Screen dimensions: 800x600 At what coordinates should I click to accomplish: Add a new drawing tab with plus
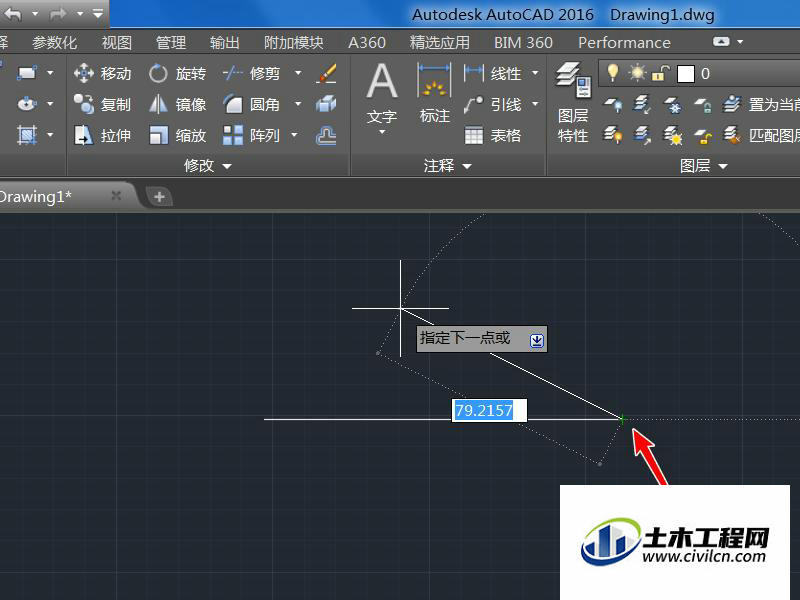pos(159,196)
